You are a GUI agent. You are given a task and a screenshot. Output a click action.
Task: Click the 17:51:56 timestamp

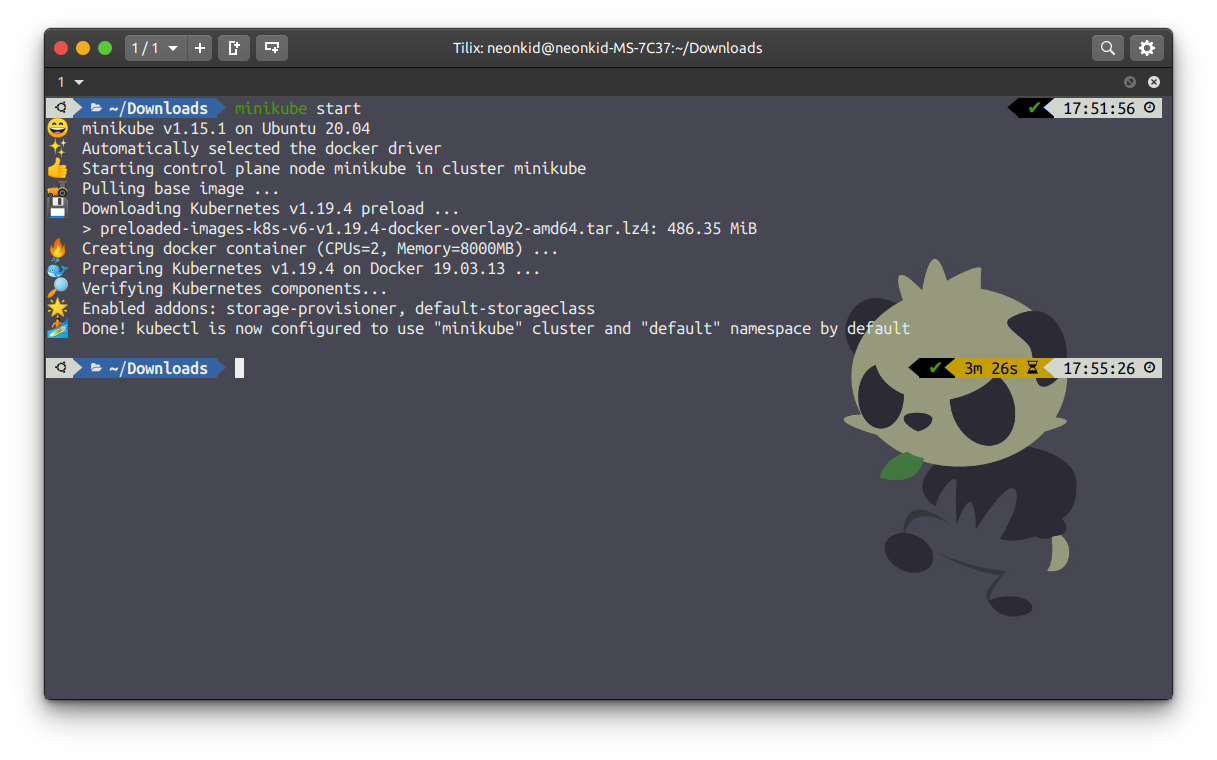coord(1099,108)
